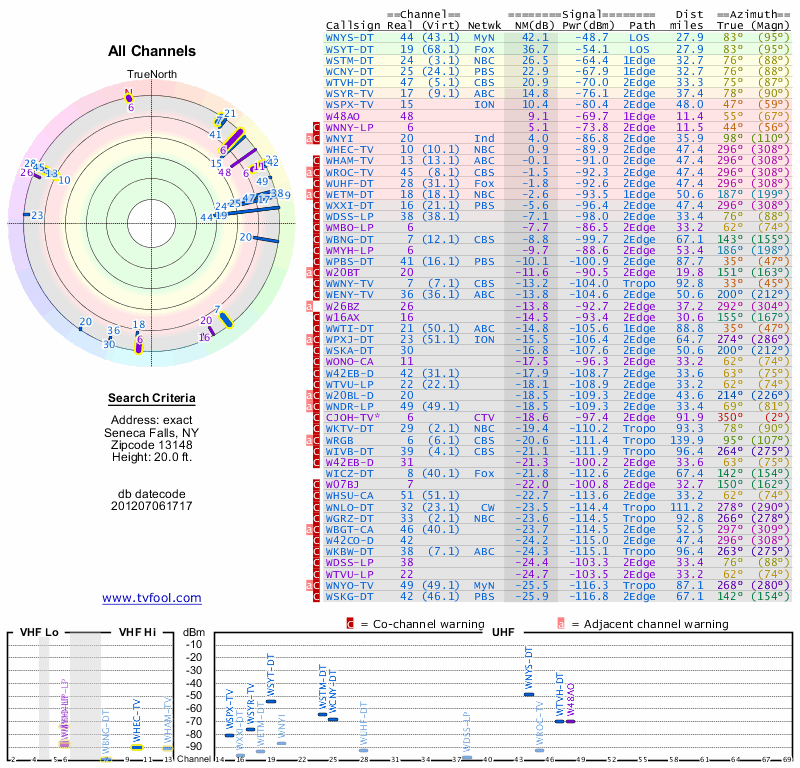
Task: Click the adjacent channel 'a' icon beside WBGT-CA
Action: tap(309, 530)
